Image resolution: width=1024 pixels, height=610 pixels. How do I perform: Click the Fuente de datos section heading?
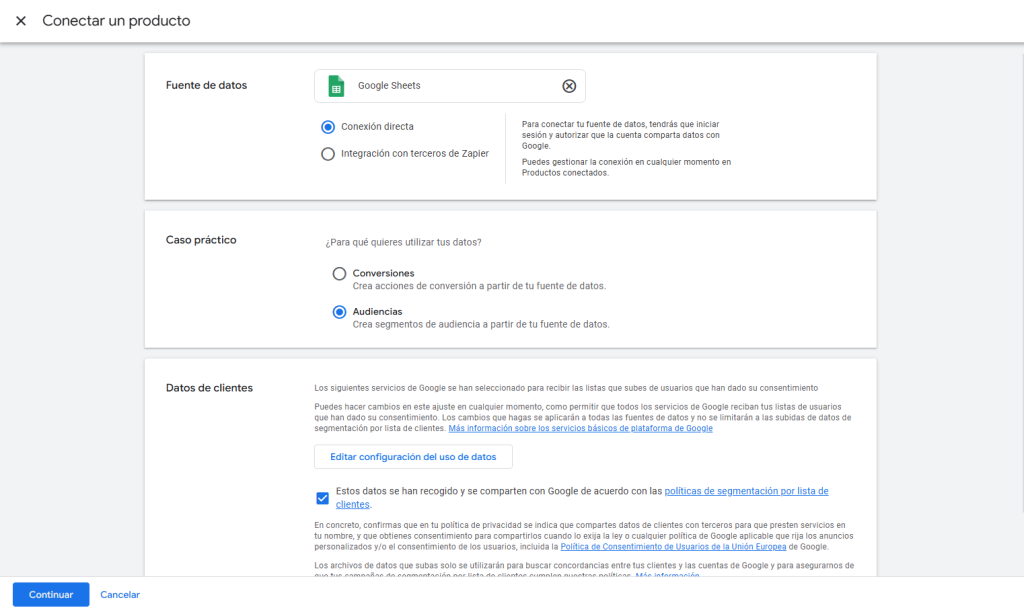coord(206,85)
